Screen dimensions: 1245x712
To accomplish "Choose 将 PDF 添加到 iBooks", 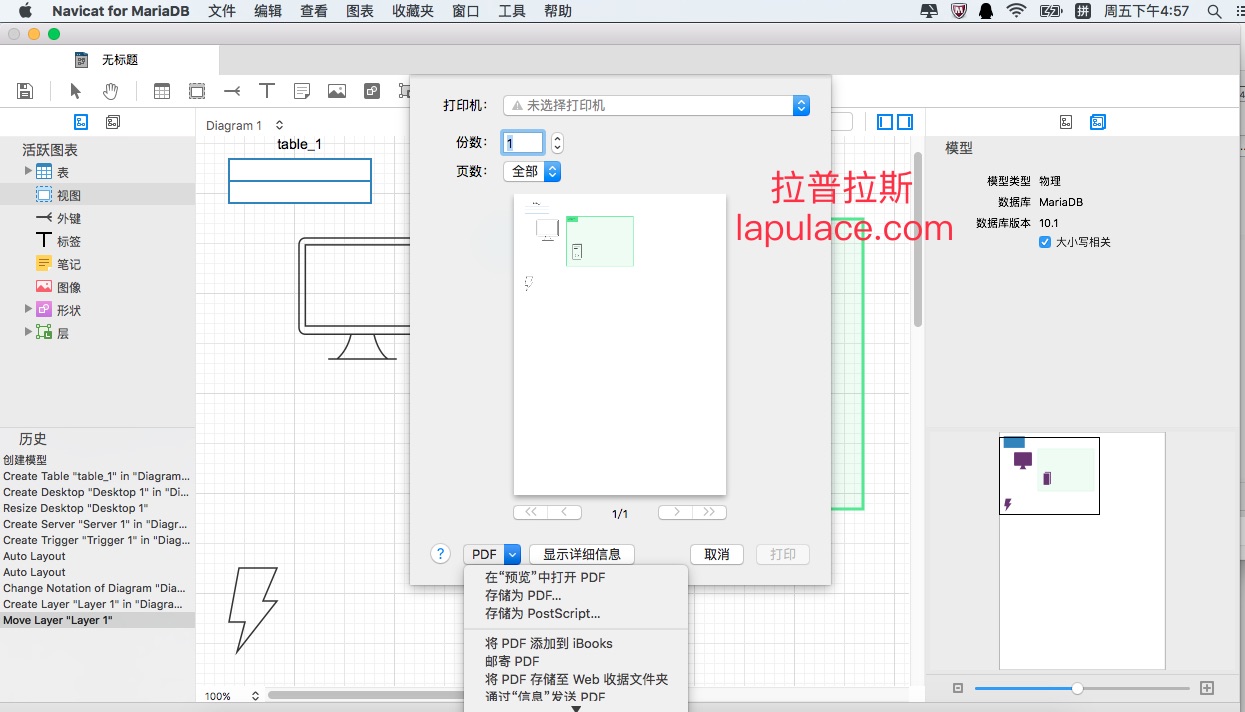I will click(x=549, y=643).
